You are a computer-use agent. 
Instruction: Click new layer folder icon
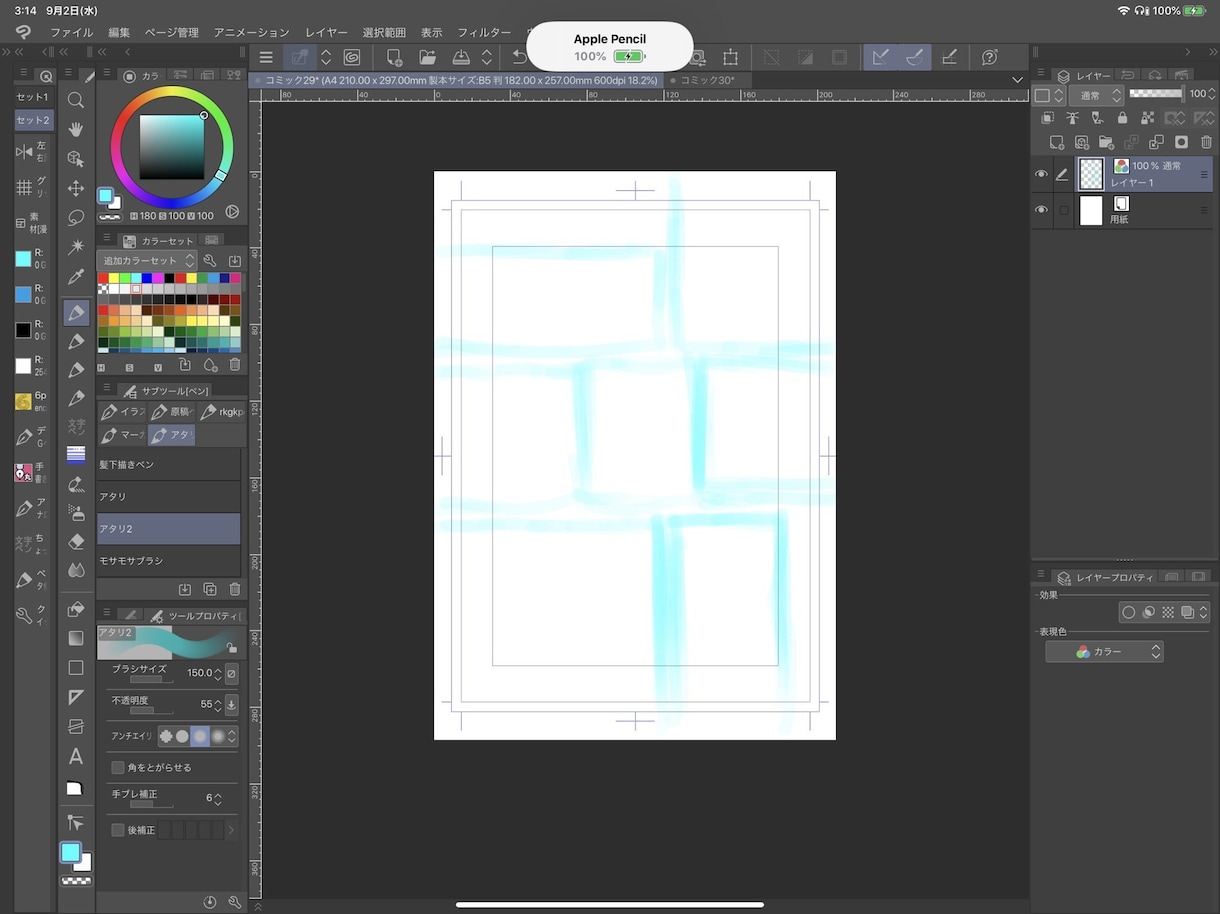1106,142
